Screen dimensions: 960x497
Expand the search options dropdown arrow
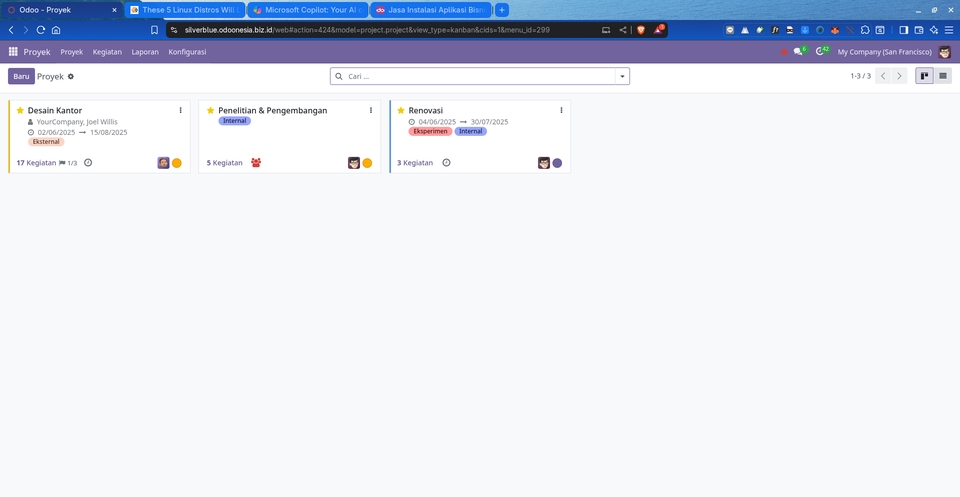click(623, 76)
